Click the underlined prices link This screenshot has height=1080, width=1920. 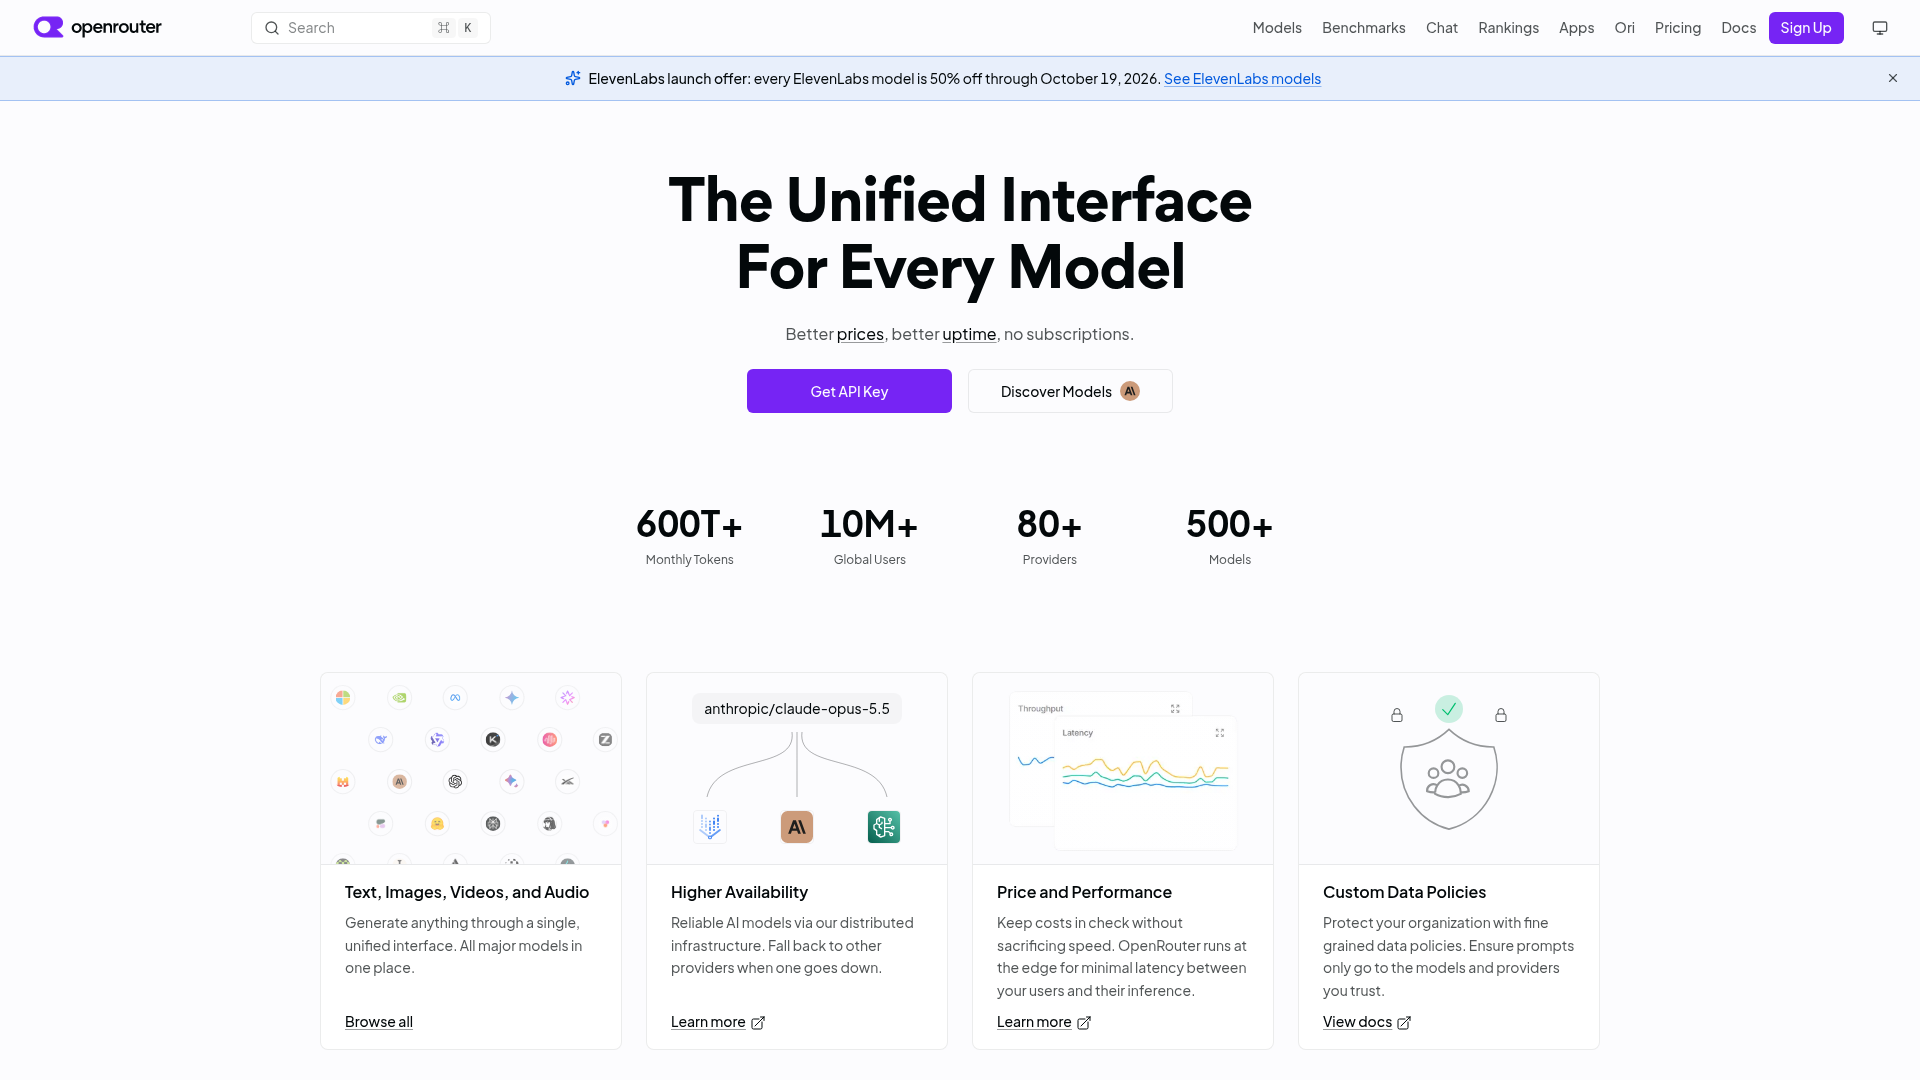pos(860,334)
